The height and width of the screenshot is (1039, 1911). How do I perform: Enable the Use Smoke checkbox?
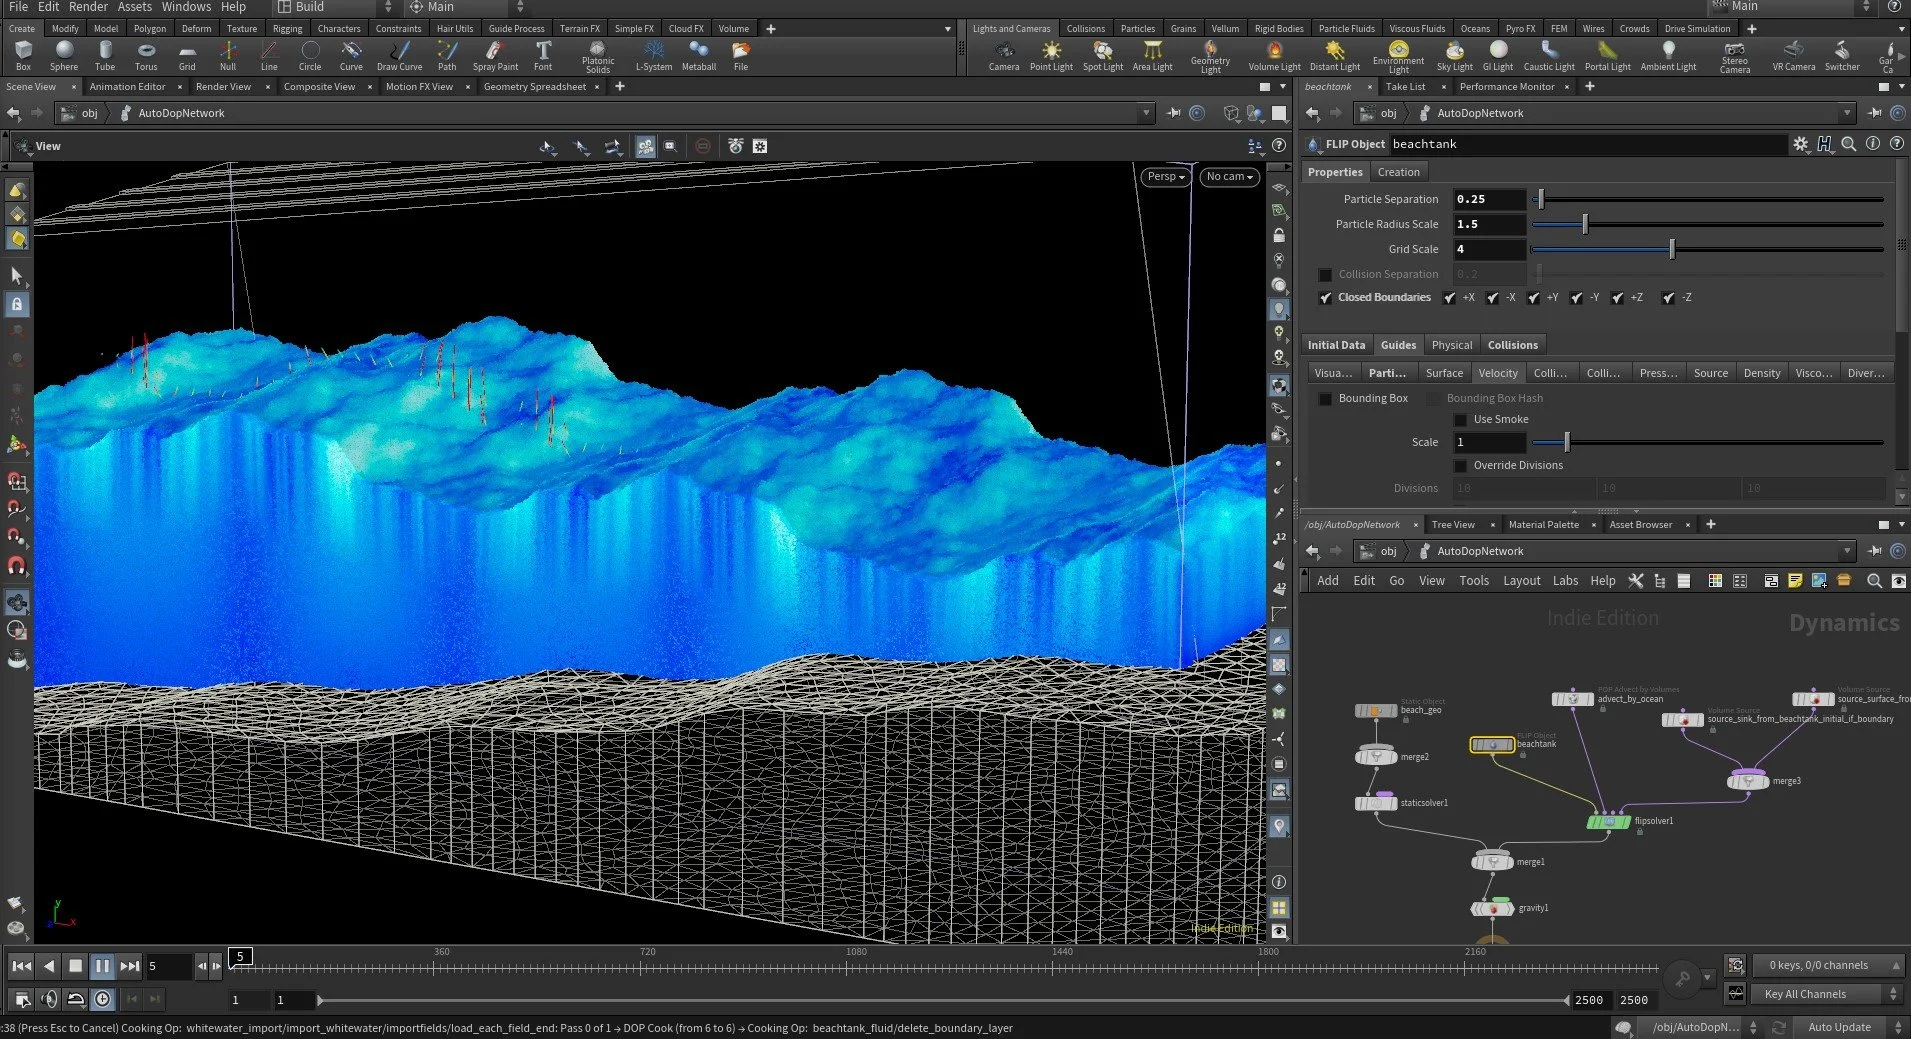click(1461, 419)
